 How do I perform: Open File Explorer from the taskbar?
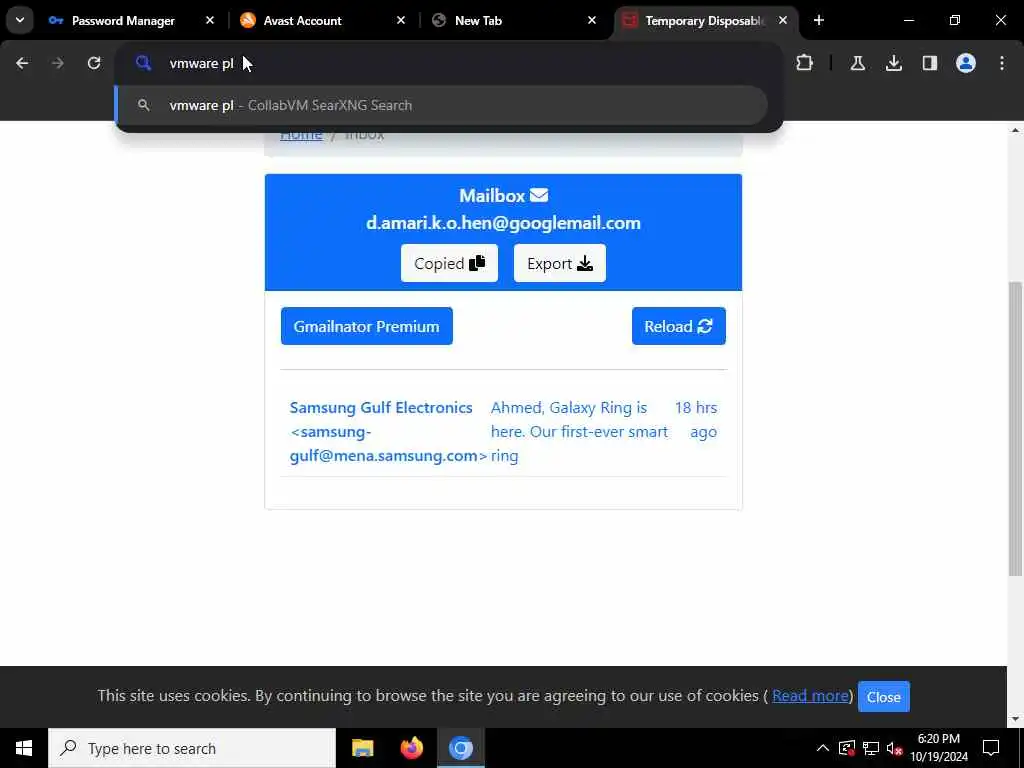coord(362,748)
